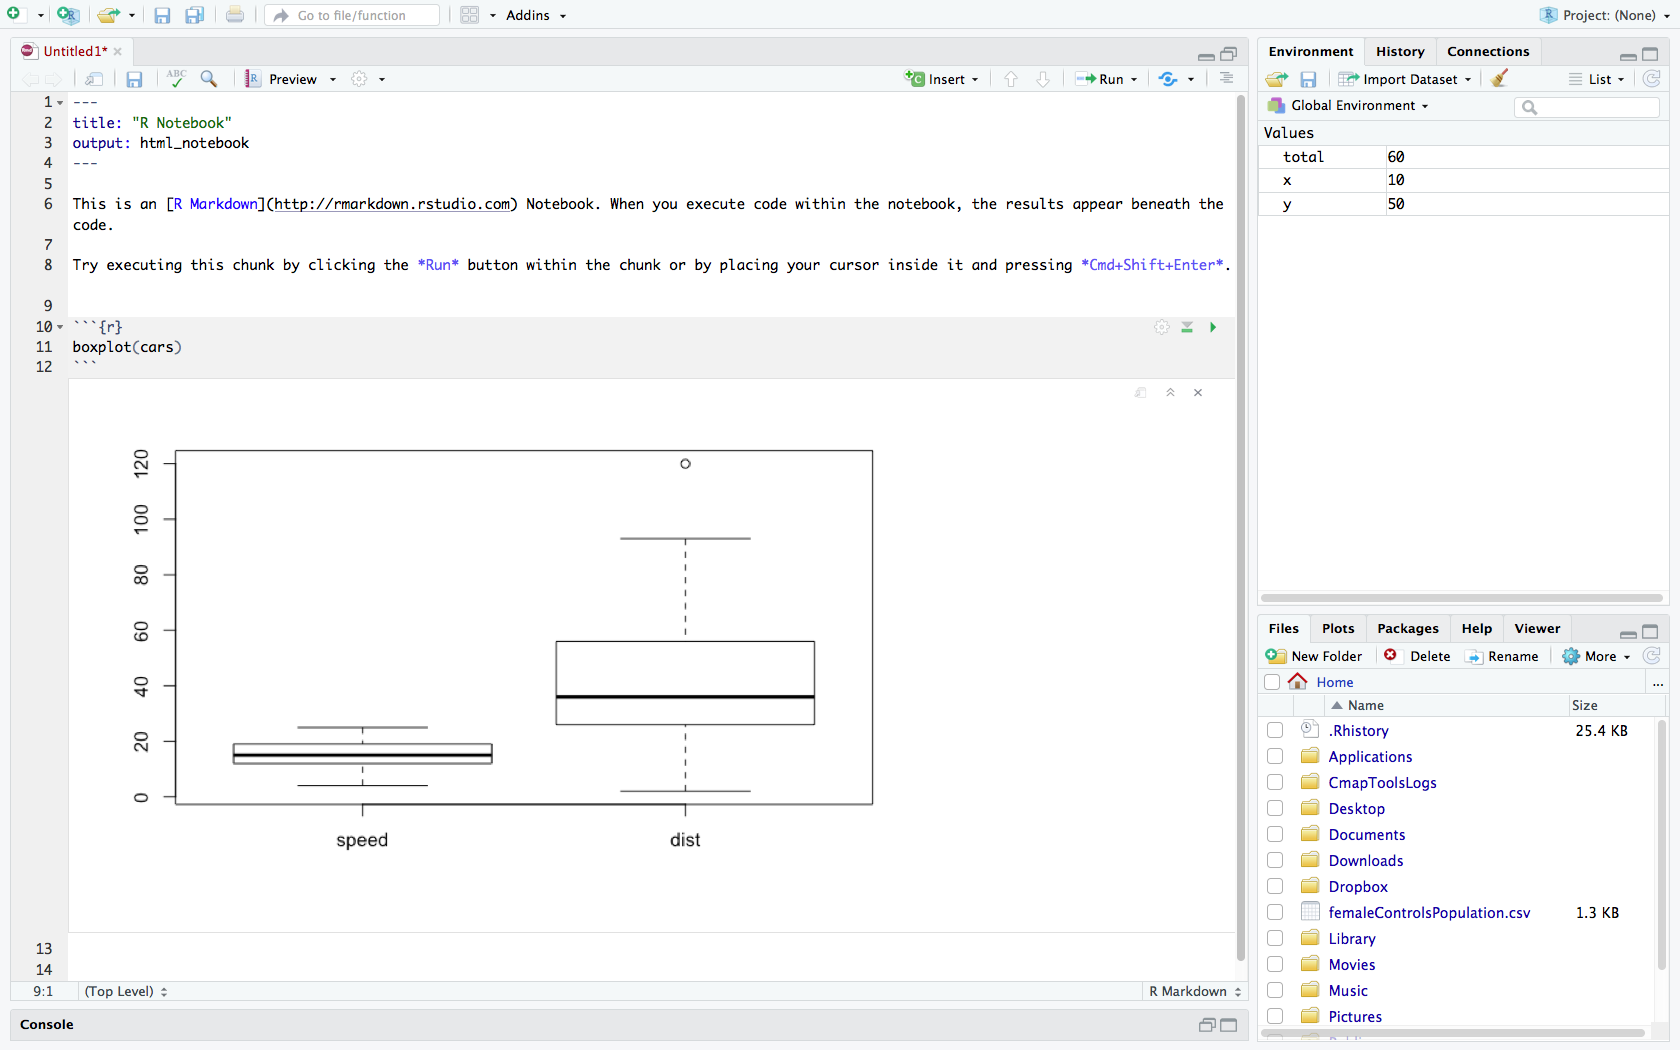Open the Import Dataset dropdown
Viewport: 1680px width, 1050px height.
point(1405,79)
